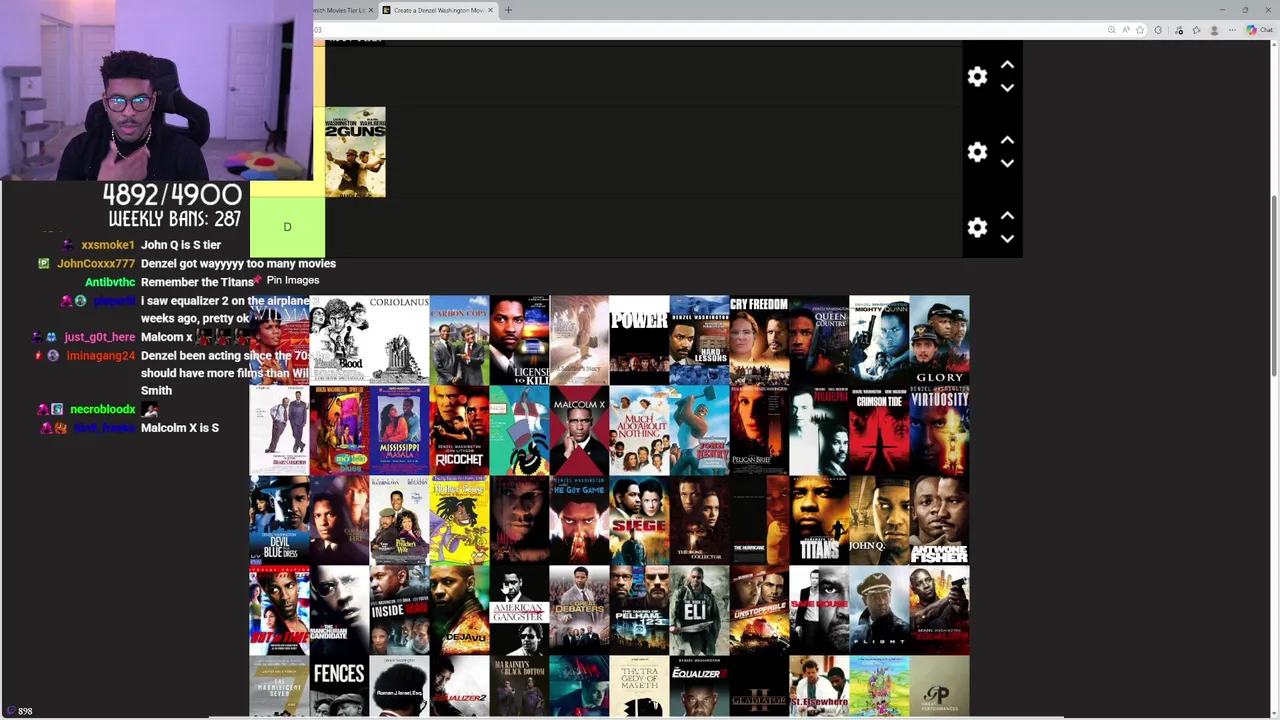This screenshot has width=1280, height=720.
Task: Choose The Siege poster
Action: [639, 520]
